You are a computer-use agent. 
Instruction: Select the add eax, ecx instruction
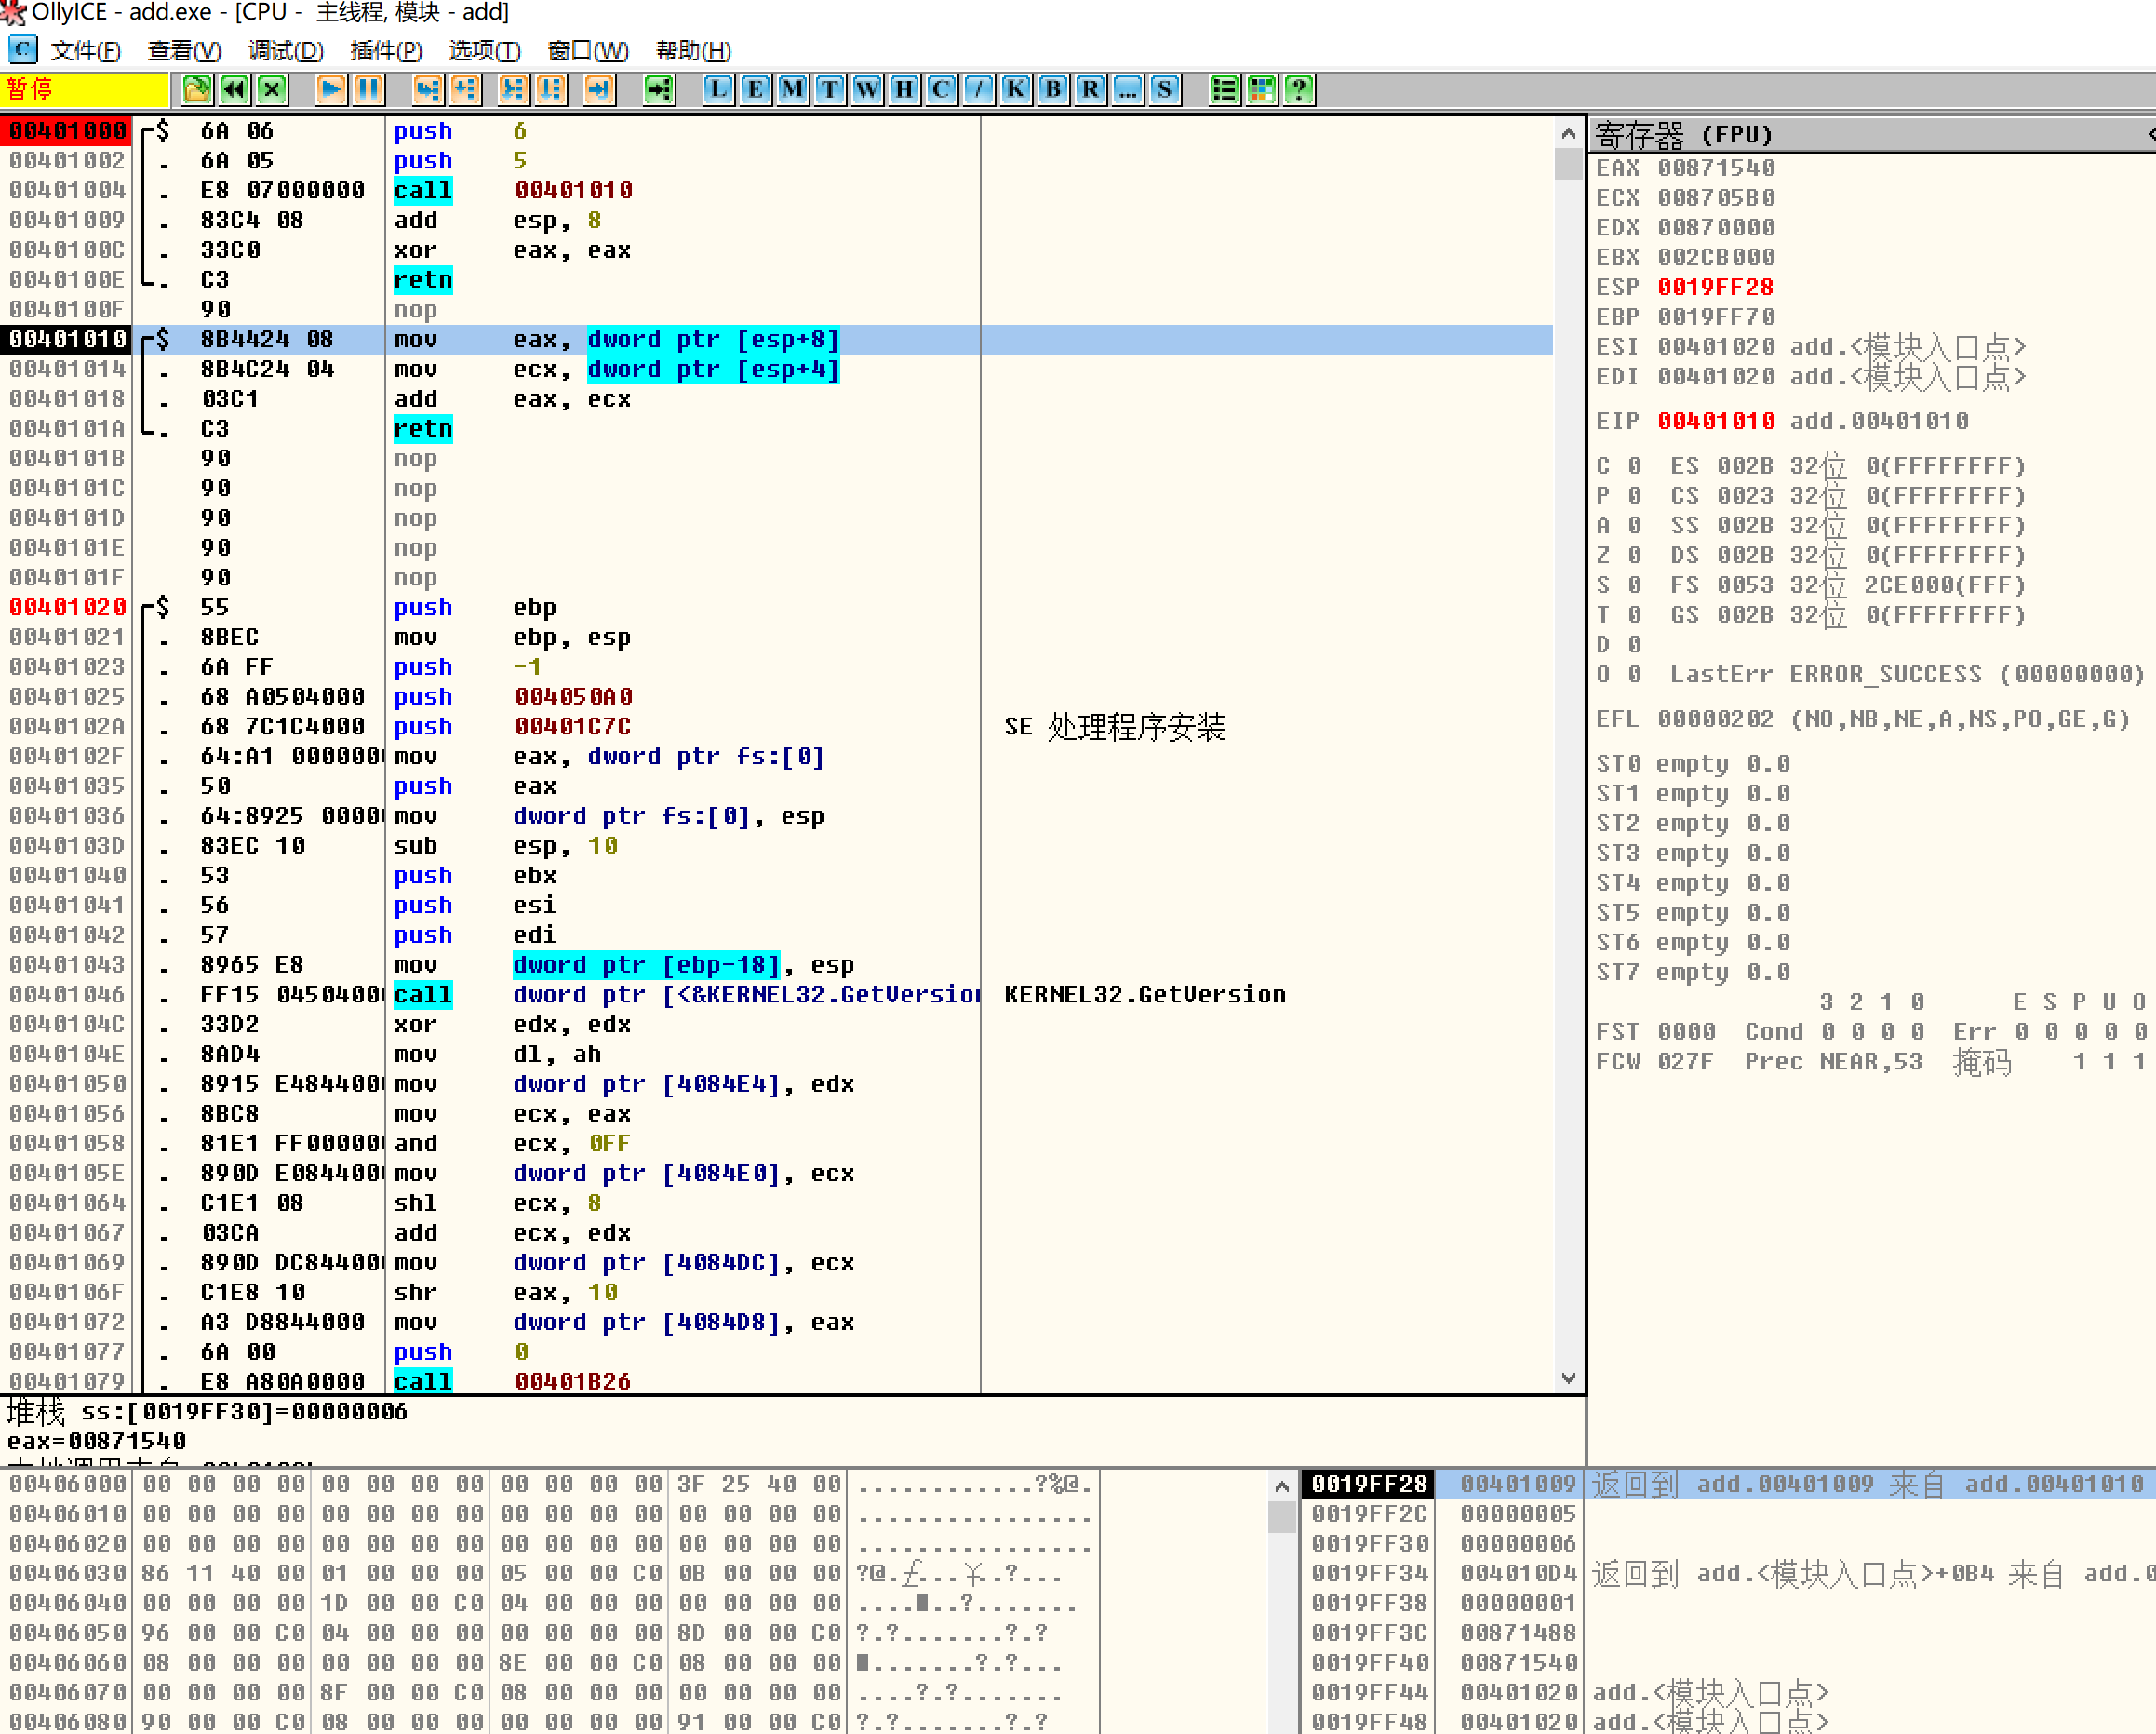tap(776, 399)
